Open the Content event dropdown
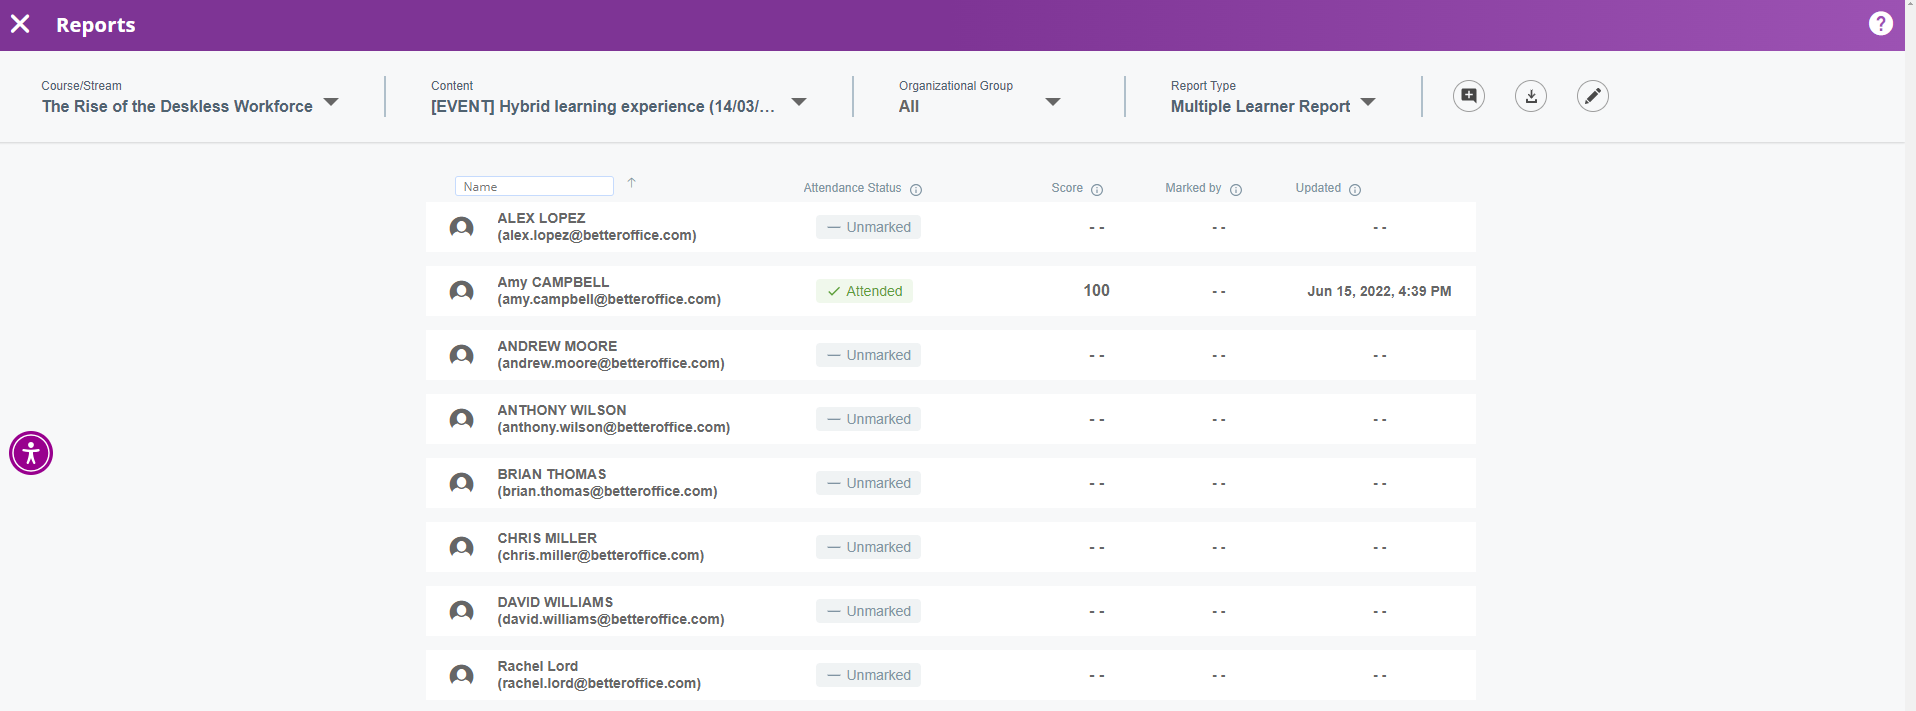Viewport: 1916px width, 711px height. click(x=798, y=103)
